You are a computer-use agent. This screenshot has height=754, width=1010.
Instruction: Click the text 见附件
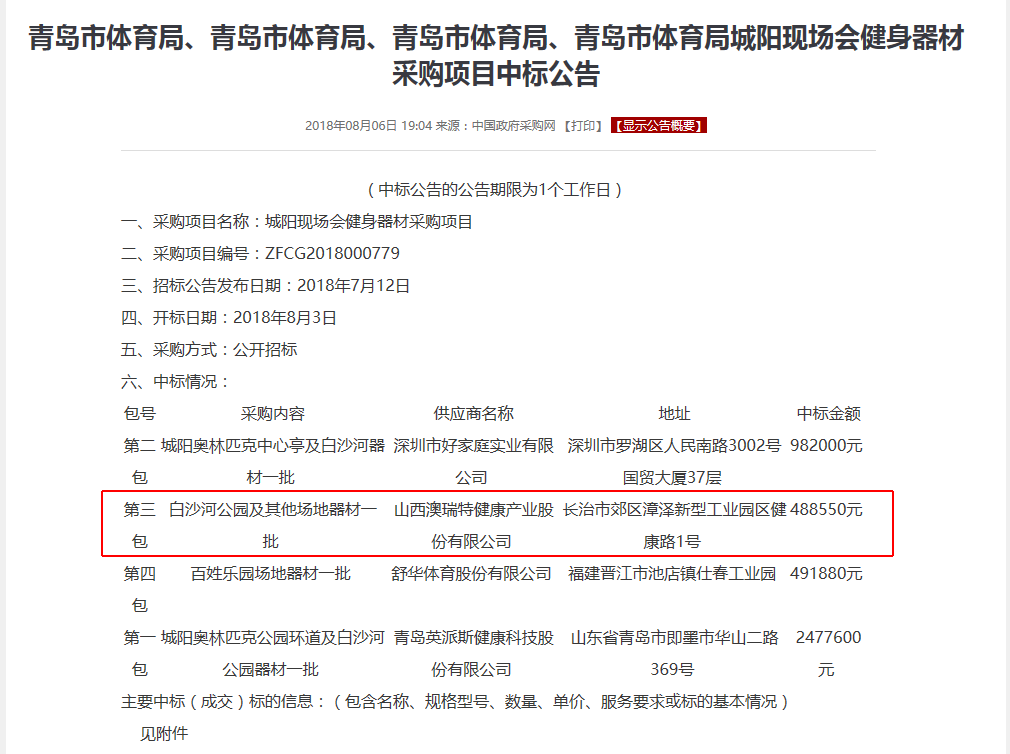(x=164, y=733)
